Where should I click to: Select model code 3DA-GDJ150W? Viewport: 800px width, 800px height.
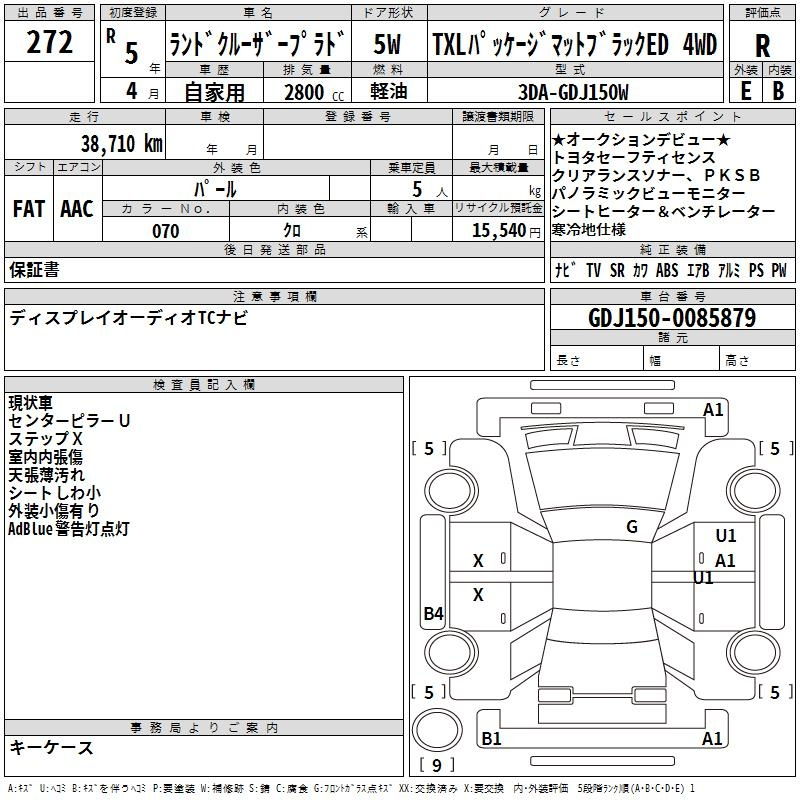tap(573, 92)
